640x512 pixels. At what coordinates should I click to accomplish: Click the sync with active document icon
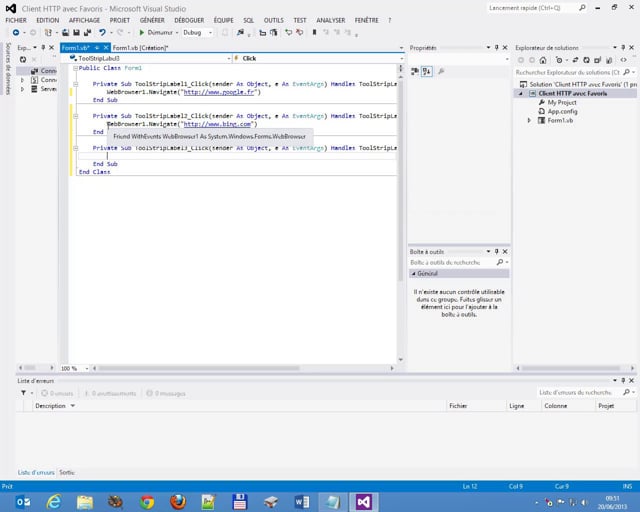pyautogui.click(x=575, y=60)
